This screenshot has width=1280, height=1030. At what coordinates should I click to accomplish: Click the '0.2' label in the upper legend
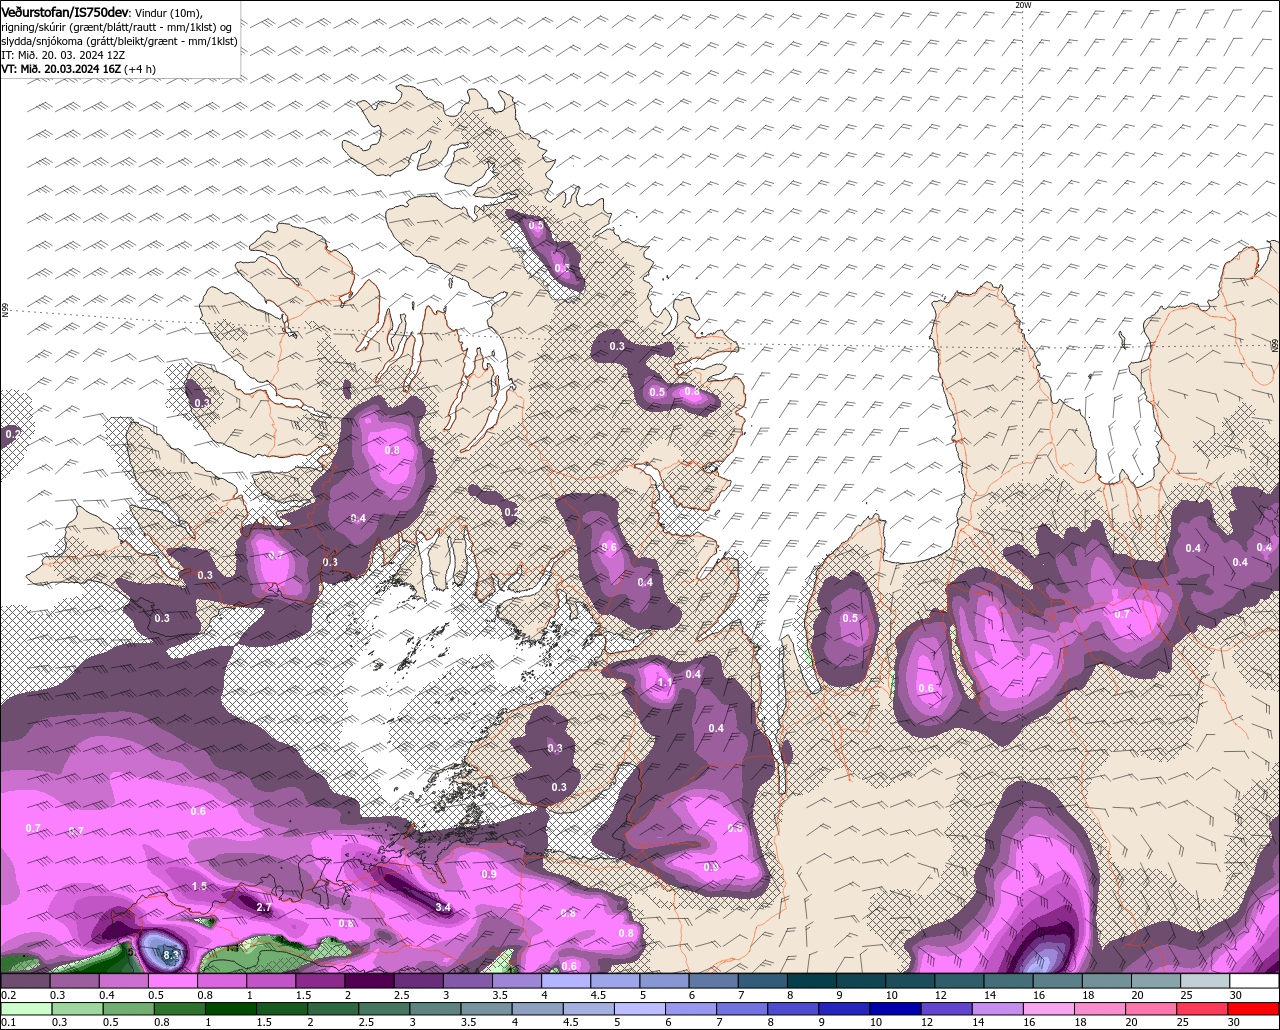pyautogui.click(x=9, y=995)
